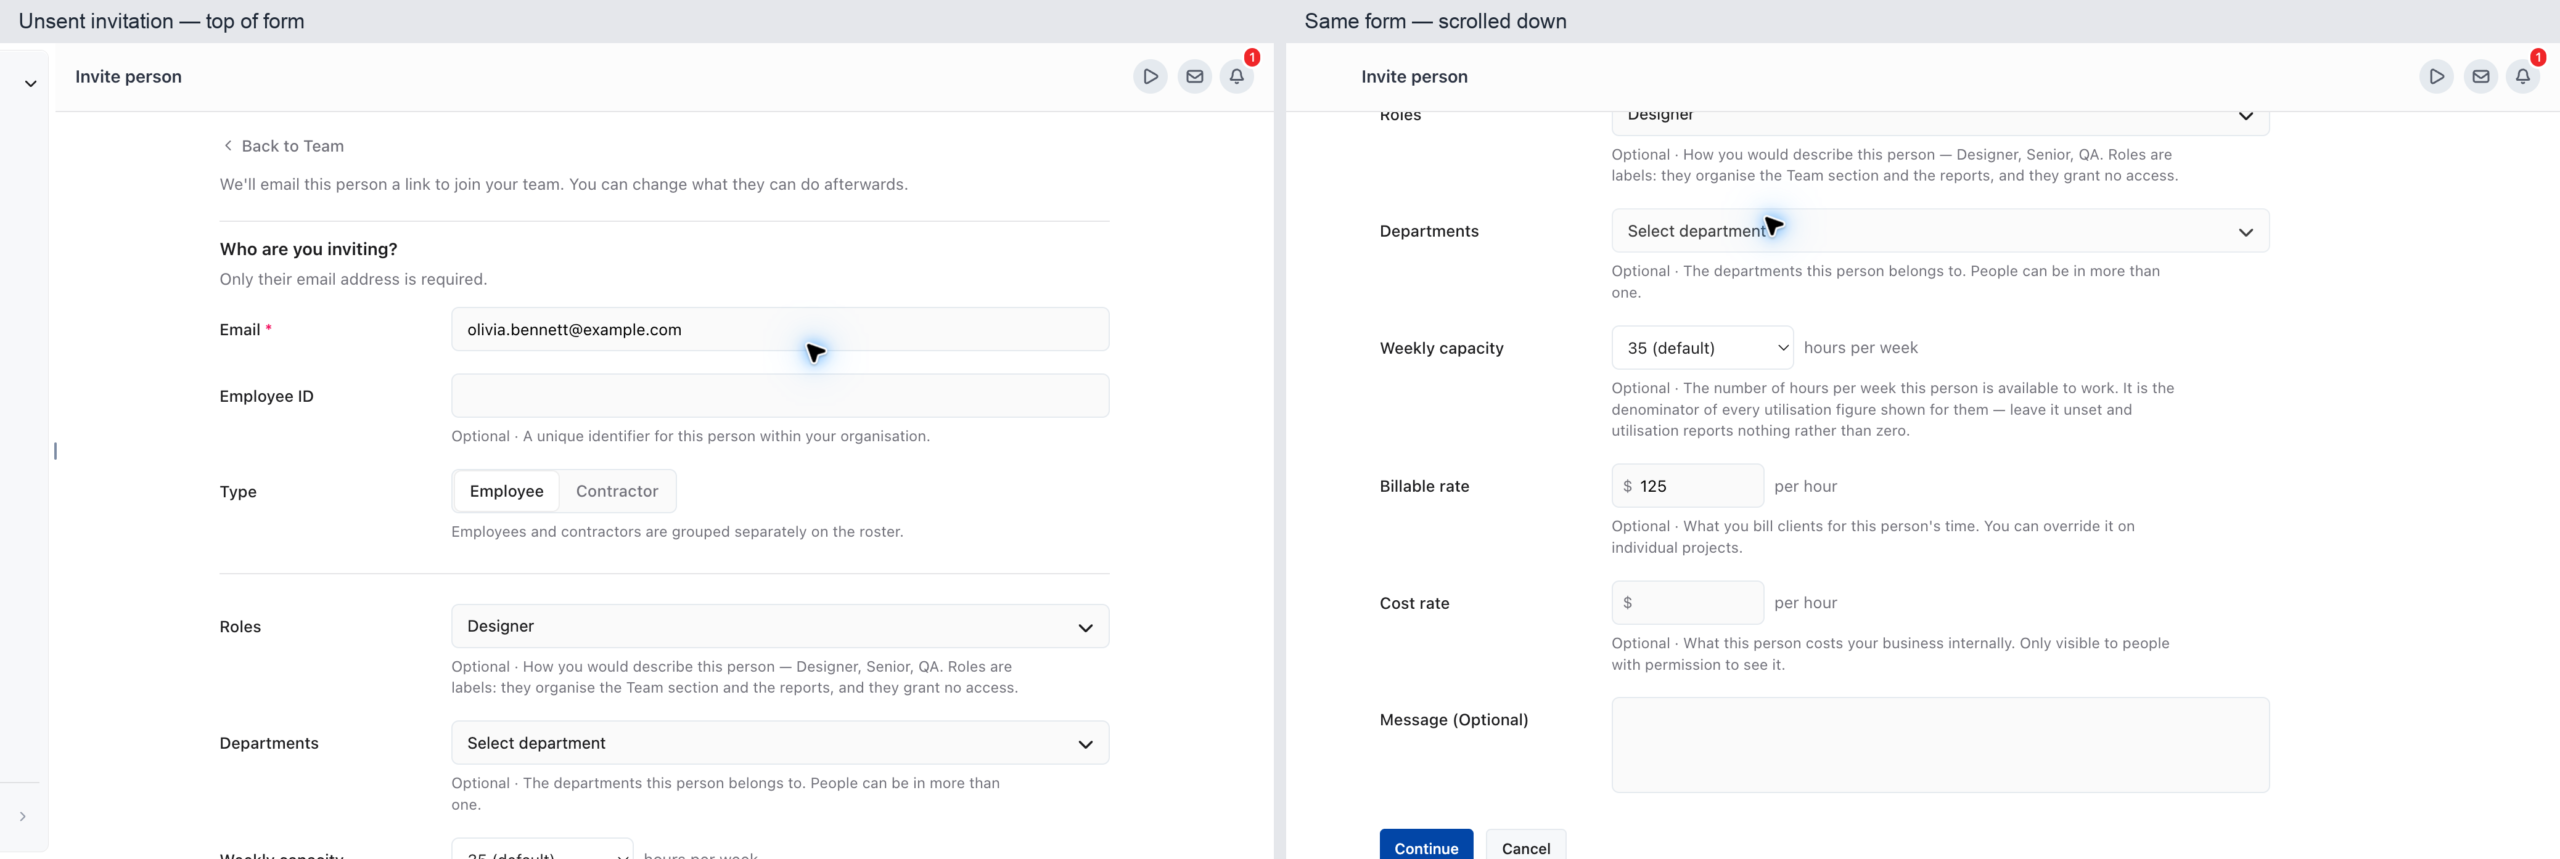Open the Roles dropdown showing Designer in the left panel
This screenshot has height=859, width=2560.
[x=780, y=626]
